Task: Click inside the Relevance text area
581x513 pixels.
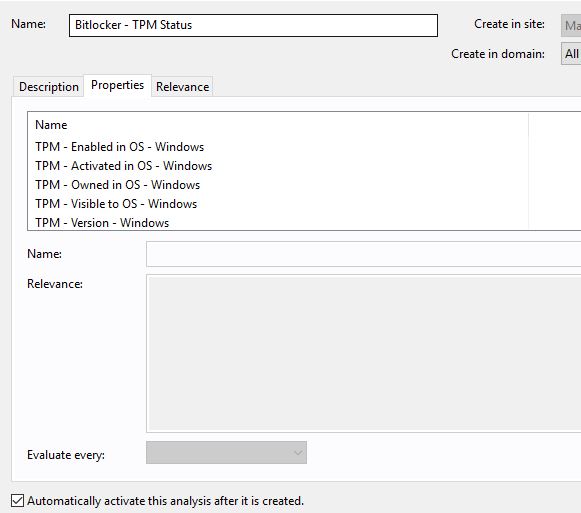Action: coord(363,353)
